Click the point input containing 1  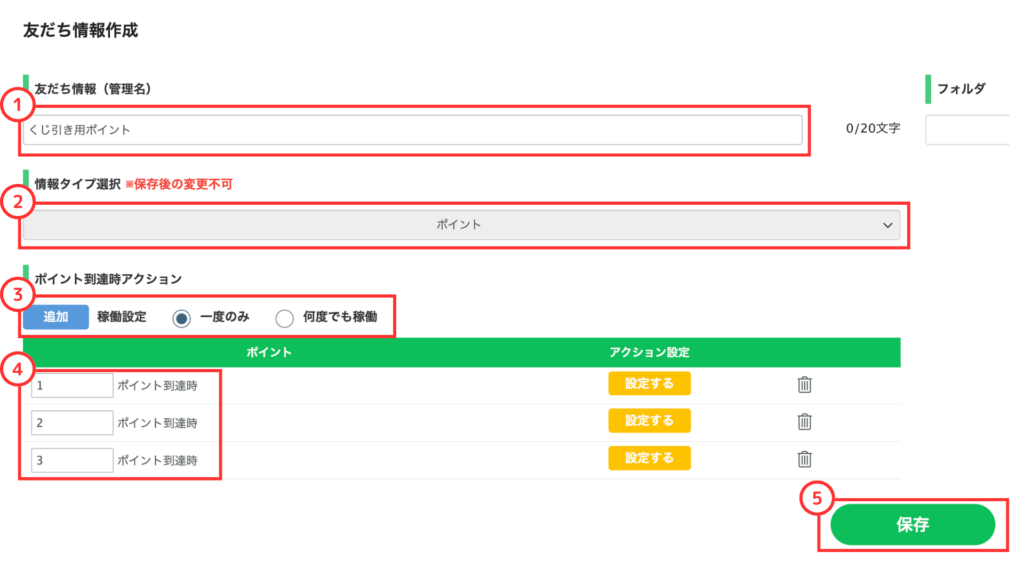click(72, 386)
